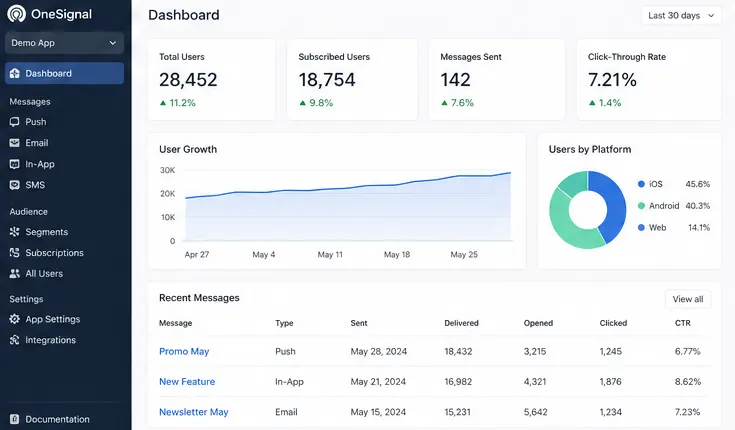Screen dimensions: 735x430
Task: Open the Documentation link
Action: [x=57, y=419]
